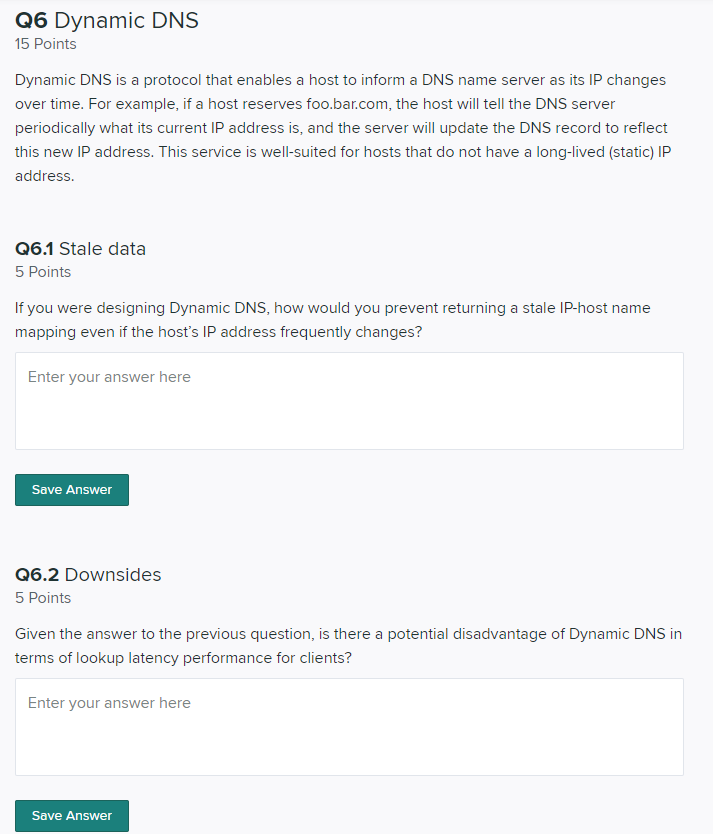Click the placeholder text in Q6.1 field
713x834 pixels.
[110, 376]
